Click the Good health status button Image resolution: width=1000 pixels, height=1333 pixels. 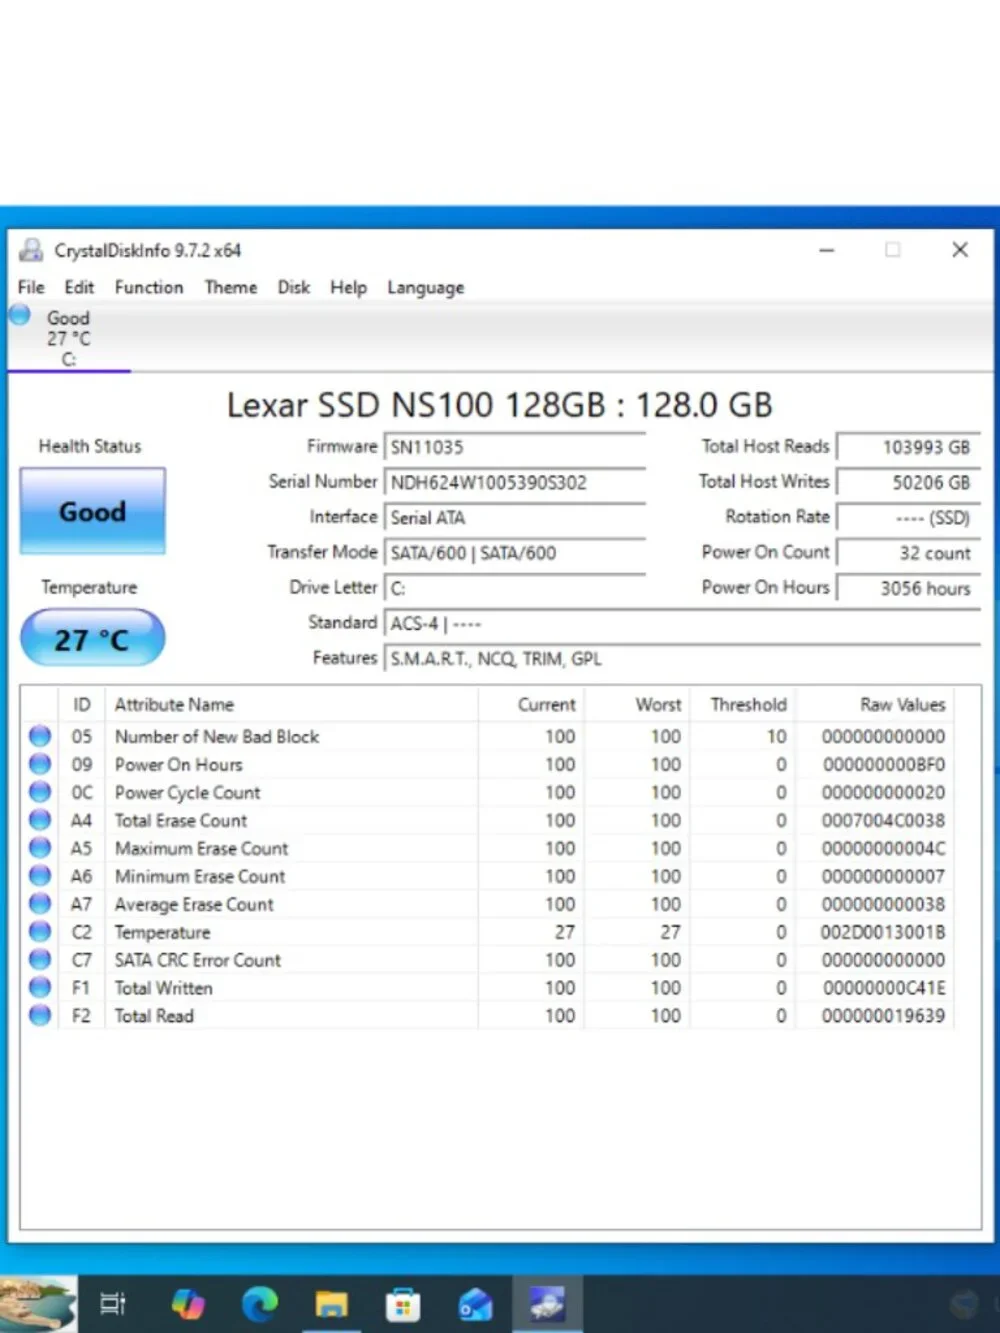[93, 511]
